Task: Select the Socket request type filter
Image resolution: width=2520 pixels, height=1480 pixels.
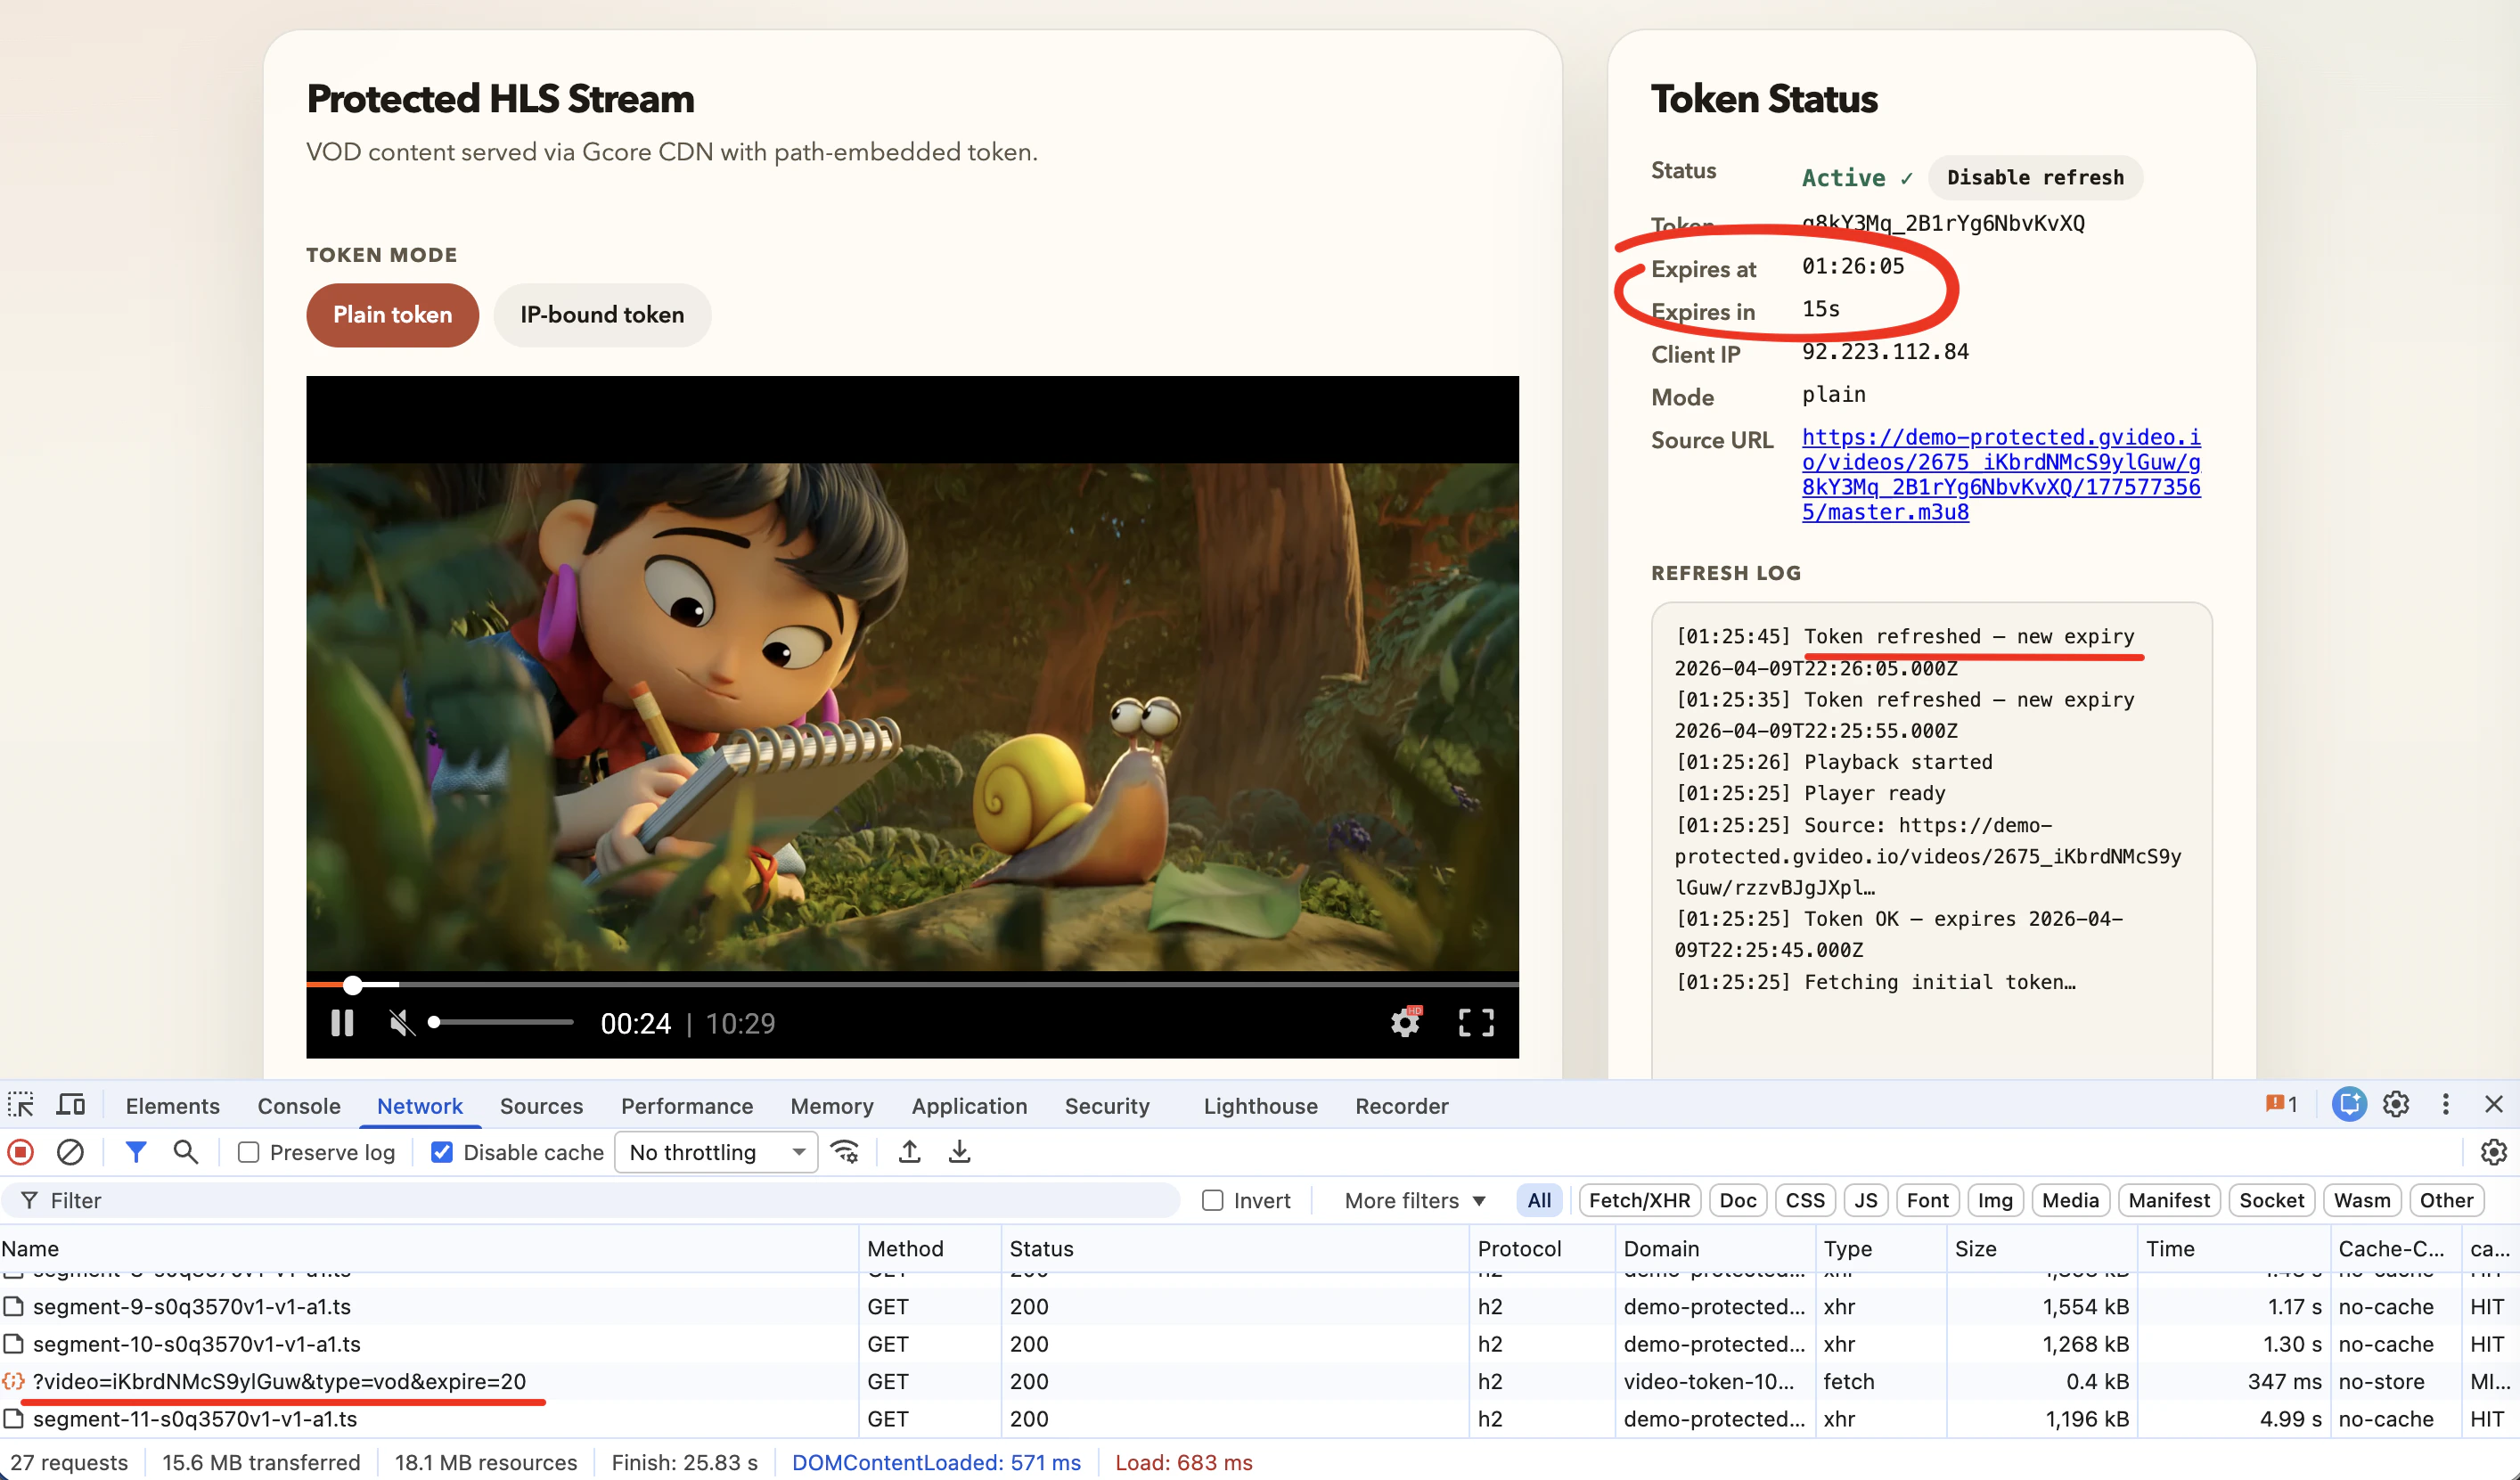Action: click(2271, 1200)
